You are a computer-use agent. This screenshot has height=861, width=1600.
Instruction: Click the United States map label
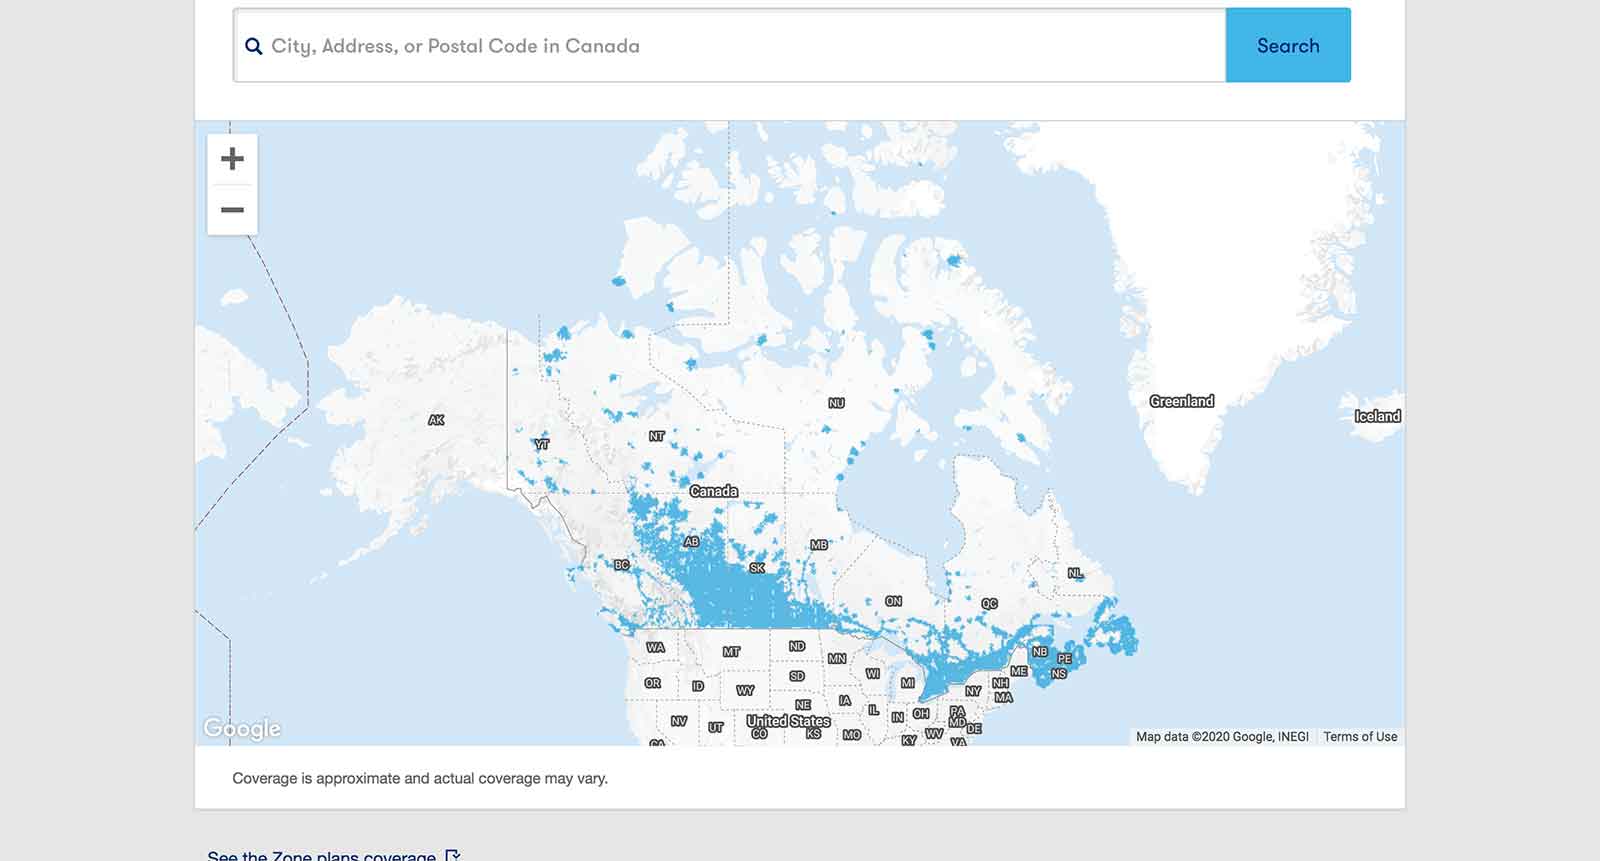[788, 721]
